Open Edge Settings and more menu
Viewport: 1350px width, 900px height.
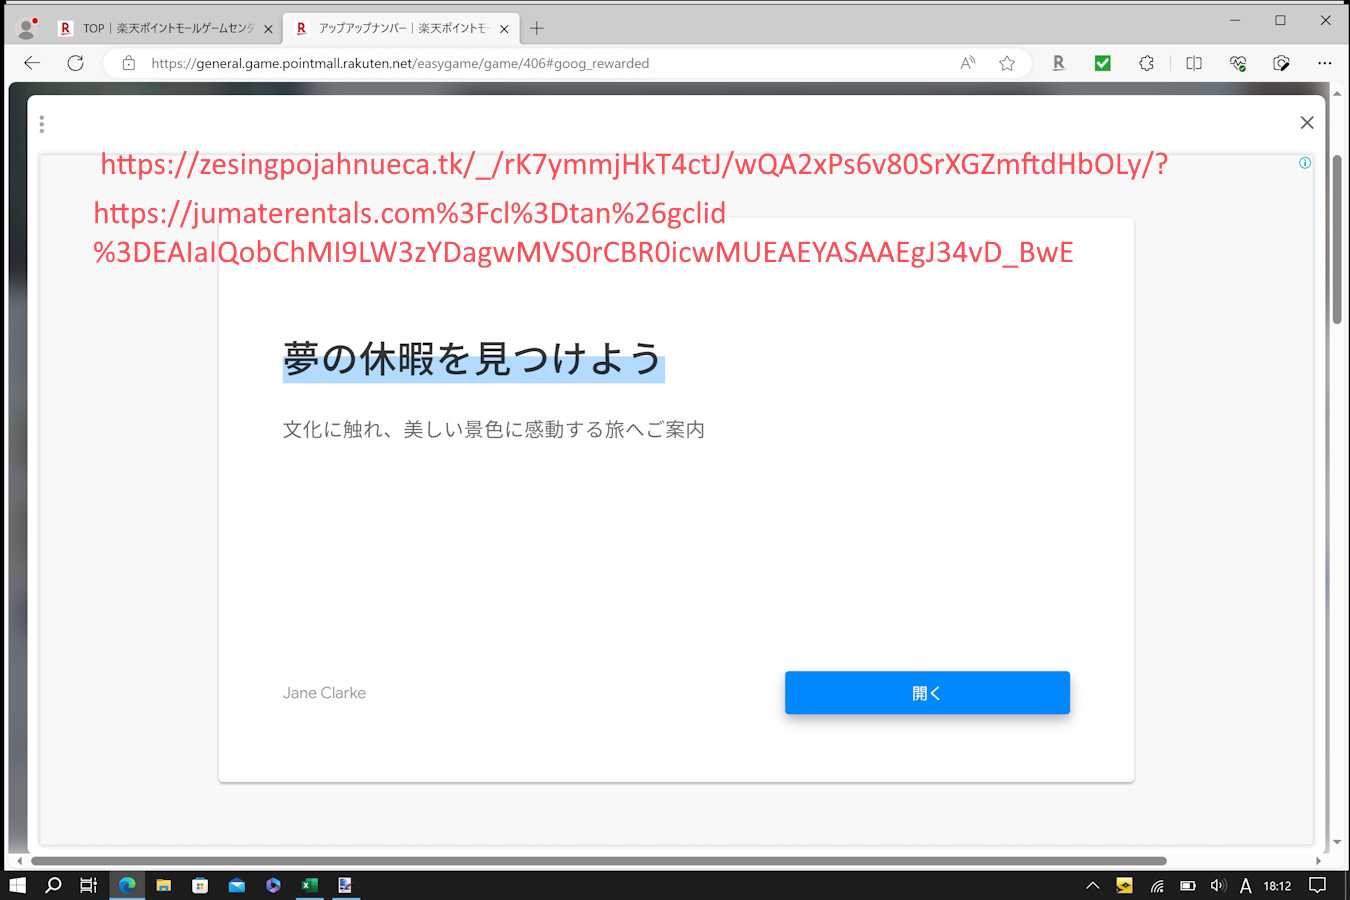pos(1324,63)
